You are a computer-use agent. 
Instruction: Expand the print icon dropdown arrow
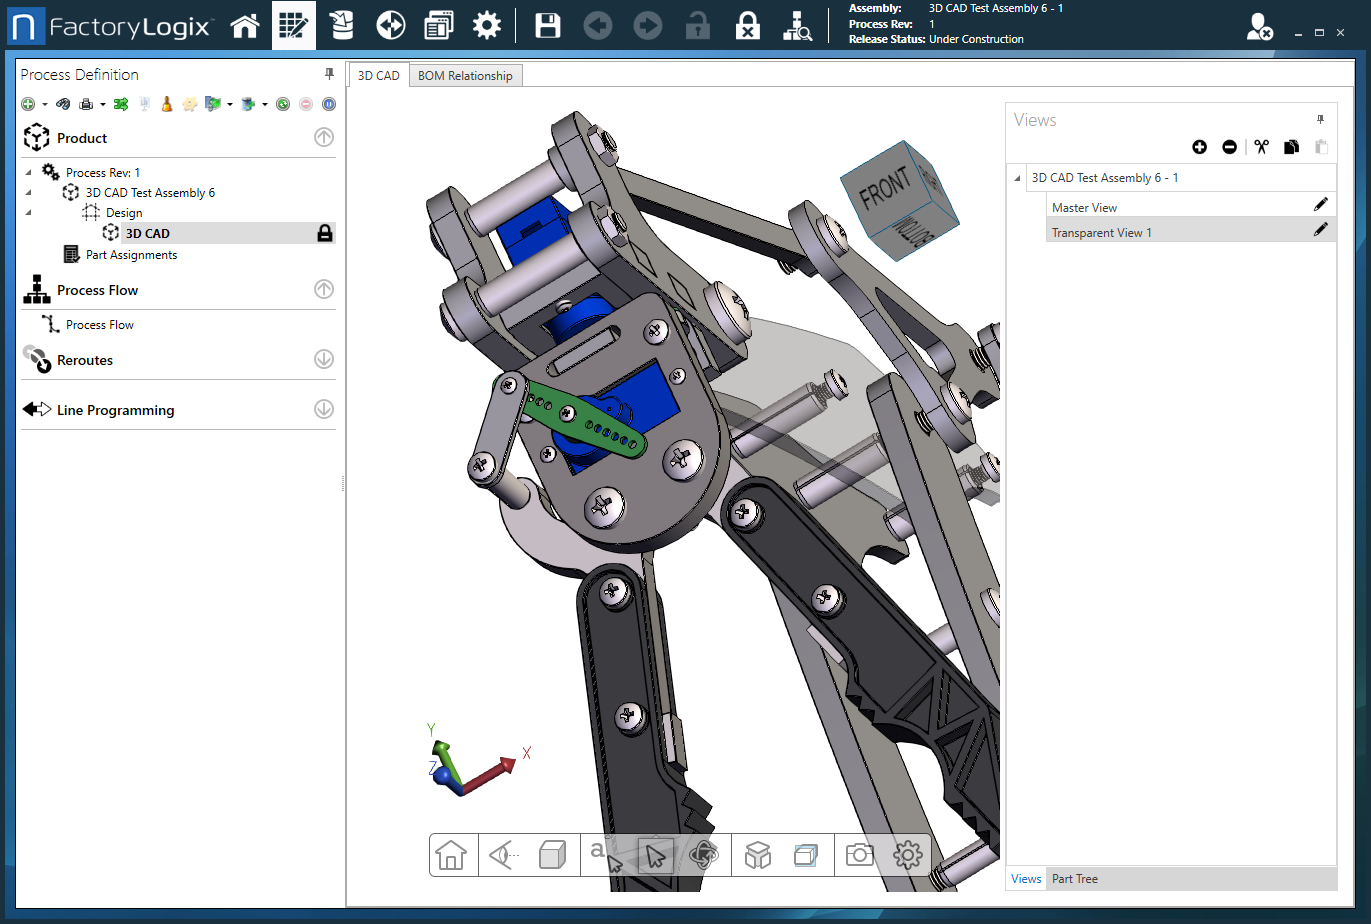click(103, 103)
